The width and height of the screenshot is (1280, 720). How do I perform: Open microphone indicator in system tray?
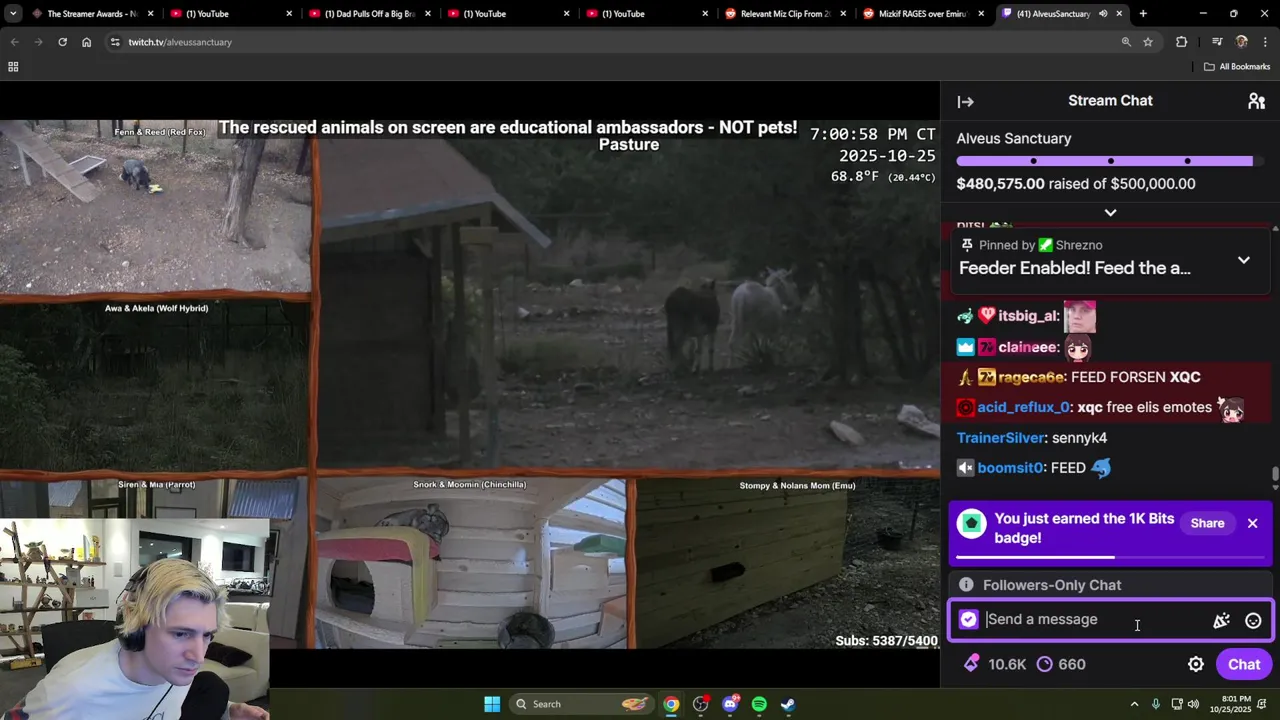point(1156,704)
